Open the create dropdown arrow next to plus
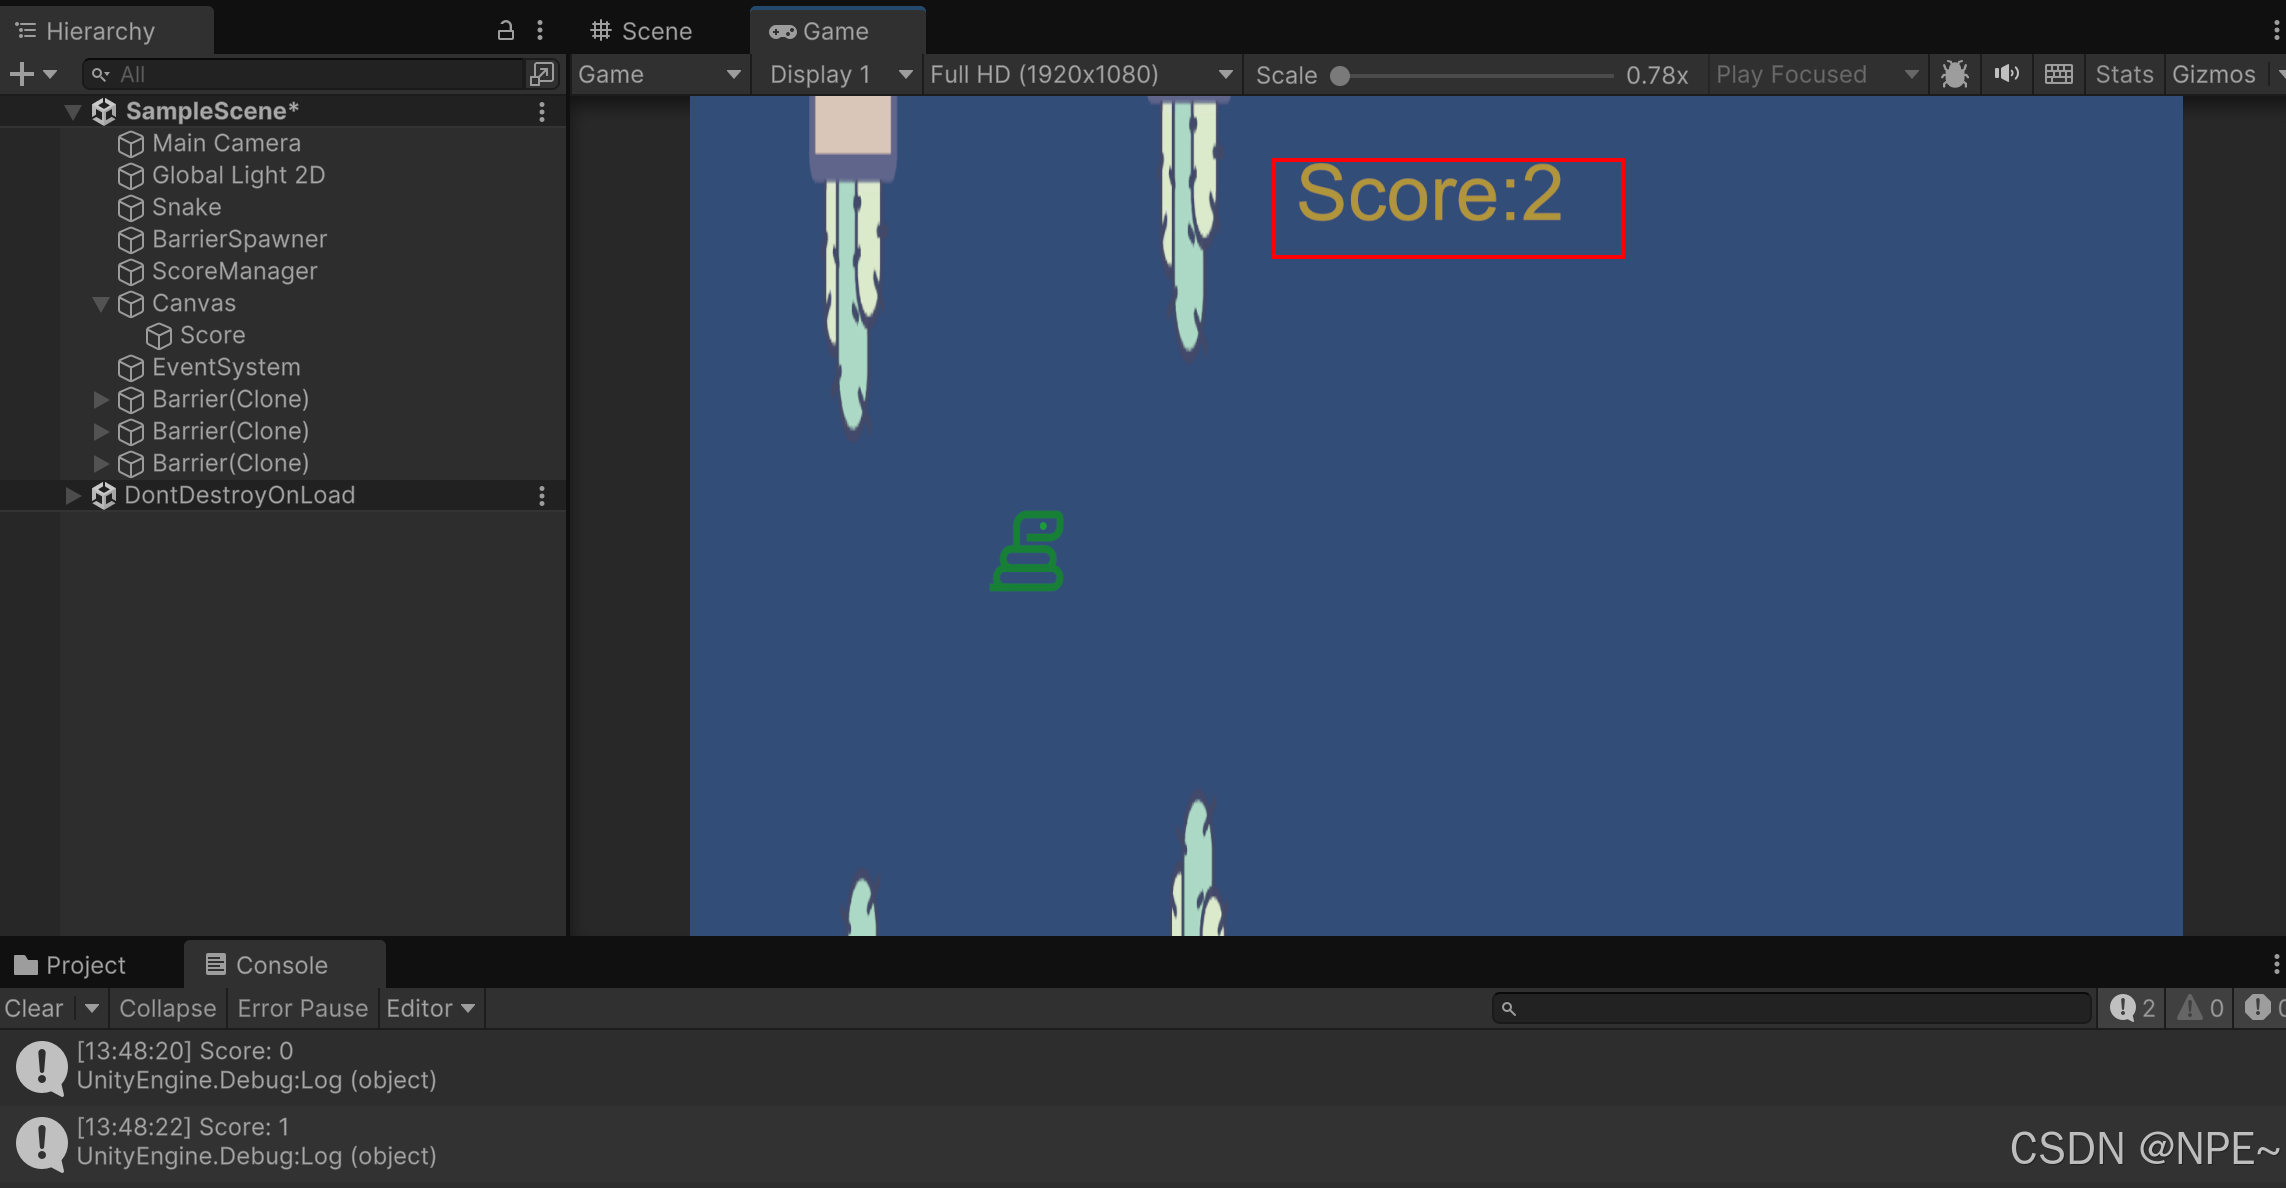This screenshot has height=1188, width=2286. [x=50, y=74]
